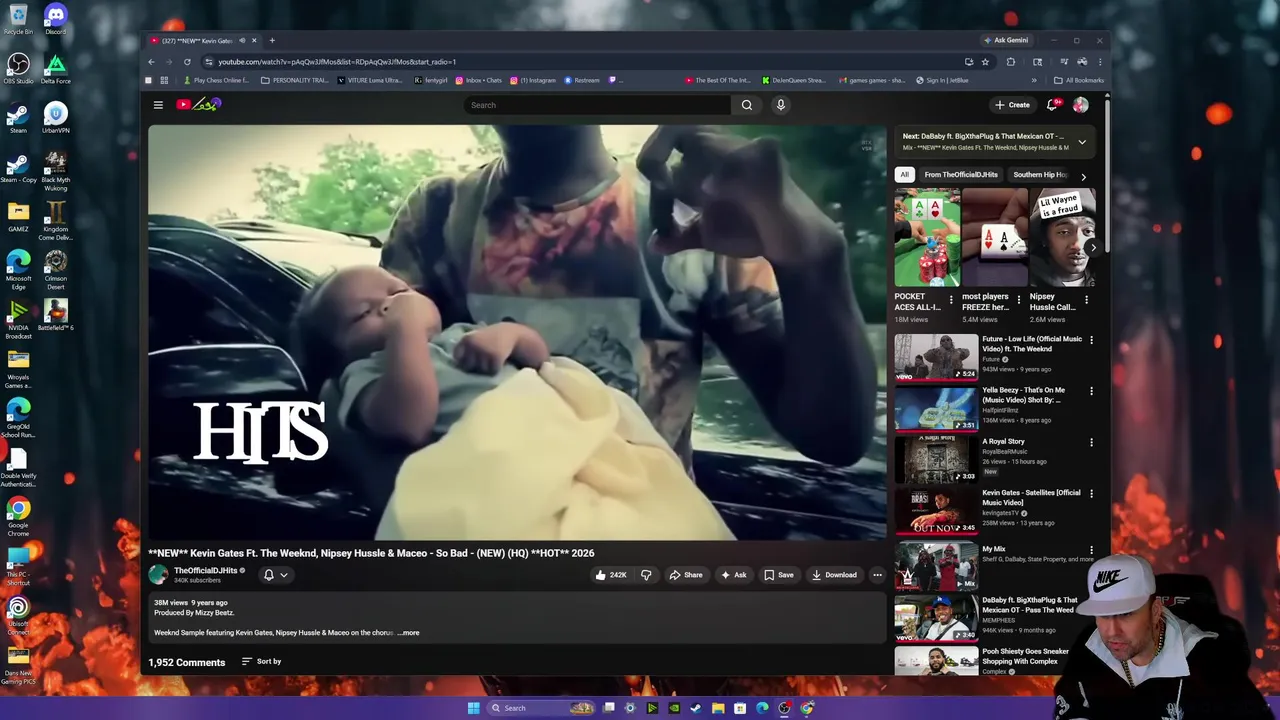The width and height of the screenshot is (1280, 720).
Task: Share the video
Action: click(685, 575)
